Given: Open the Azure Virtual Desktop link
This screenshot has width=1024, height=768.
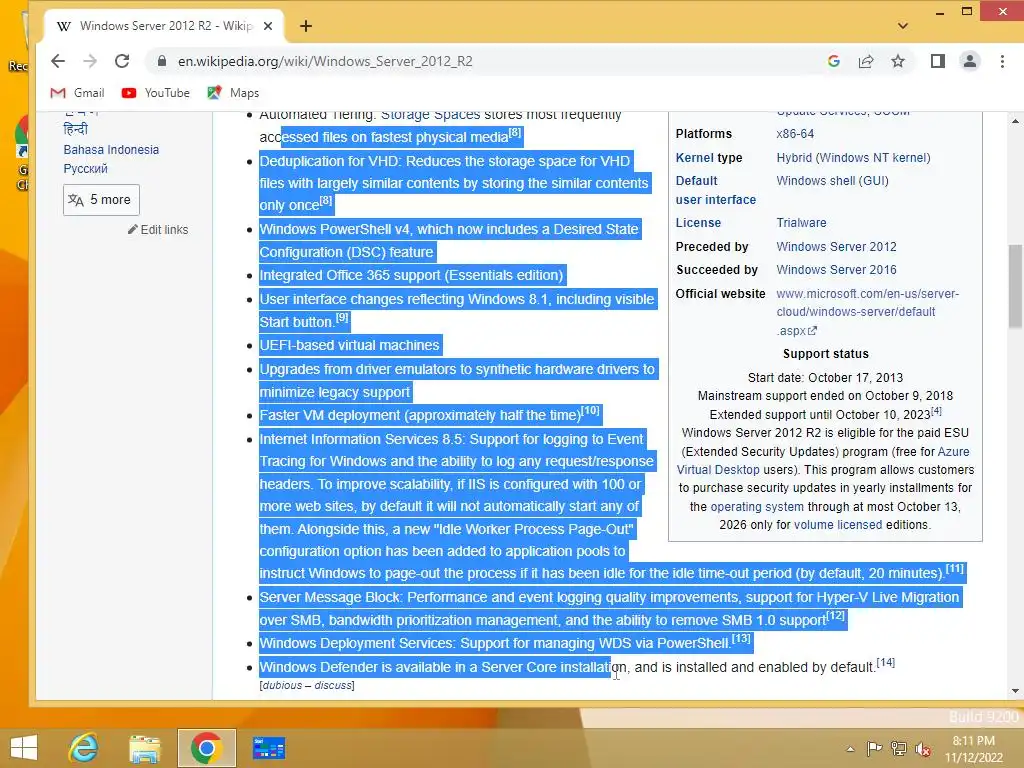Looking at the screenshot, I should coord(823,461).
